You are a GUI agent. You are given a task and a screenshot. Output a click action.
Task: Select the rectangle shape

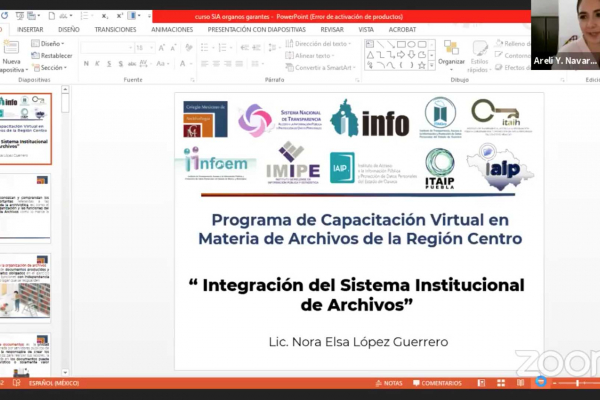click(x=401, y=44)
